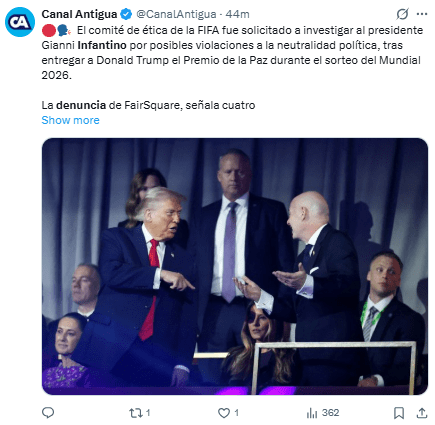This screenshot has width=435, height=425.
Task: Bookmark this post
Action: tap(399, 413)
